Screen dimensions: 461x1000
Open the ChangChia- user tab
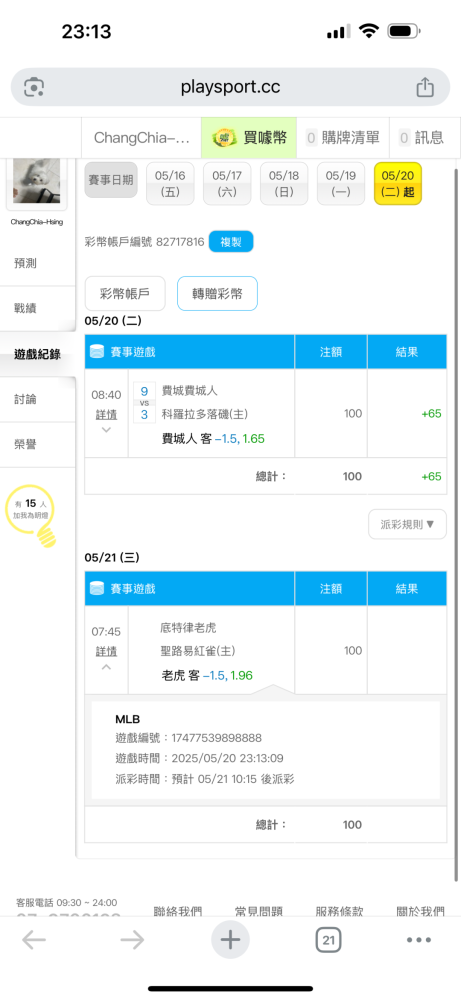pyautogui.click(x=142, y=137)
